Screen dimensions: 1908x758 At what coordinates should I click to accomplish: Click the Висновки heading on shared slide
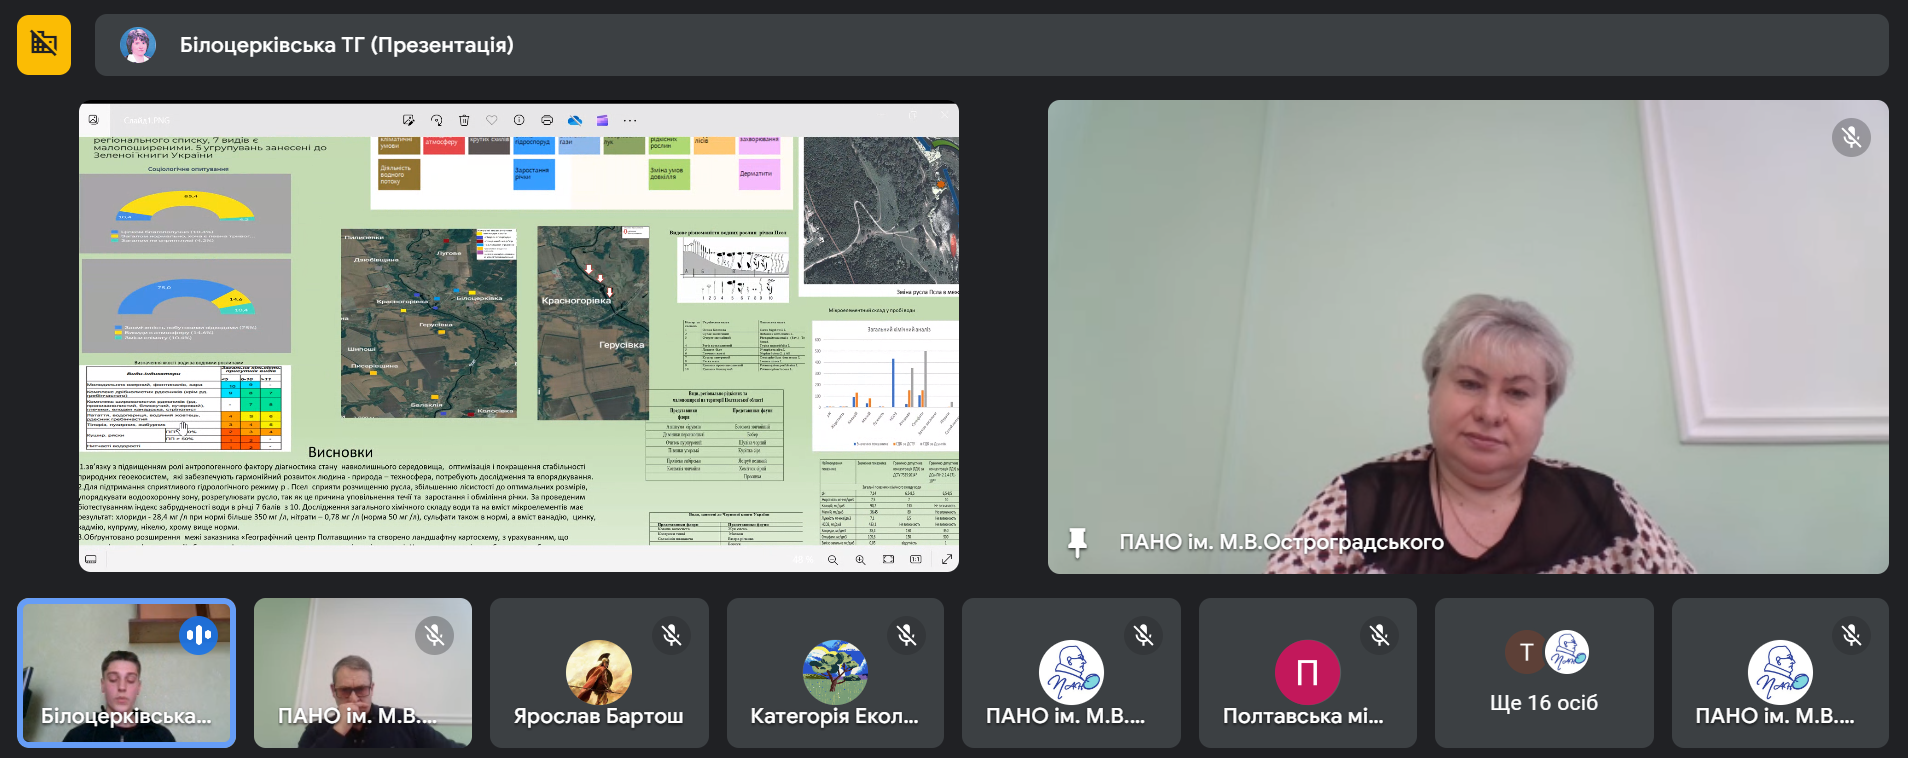pos(340,452)
